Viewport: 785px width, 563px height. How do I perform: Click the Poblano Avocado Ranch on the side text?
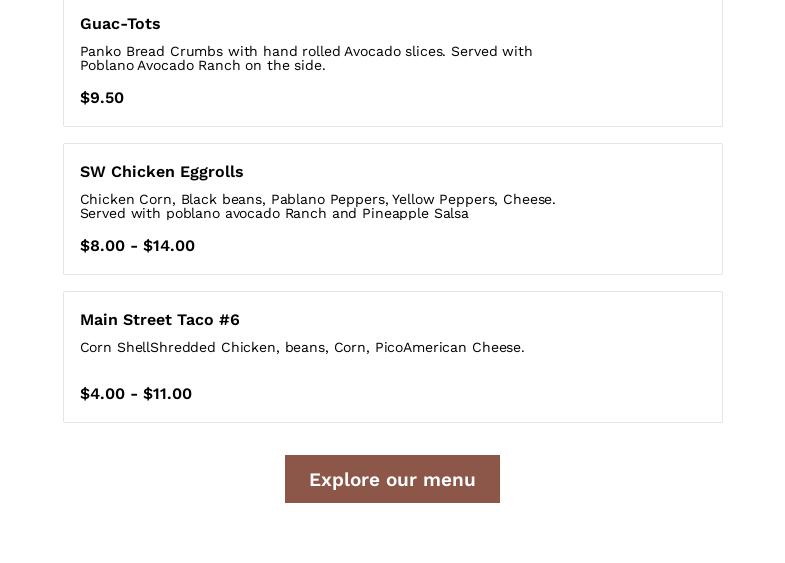202,66
